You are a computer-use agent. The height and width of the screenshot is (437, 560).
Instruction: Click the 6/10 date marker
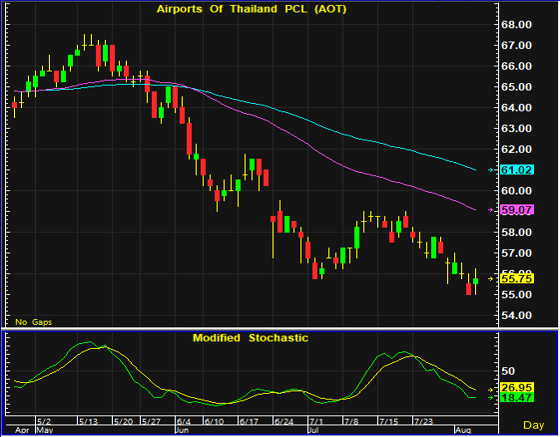(214, 421)
